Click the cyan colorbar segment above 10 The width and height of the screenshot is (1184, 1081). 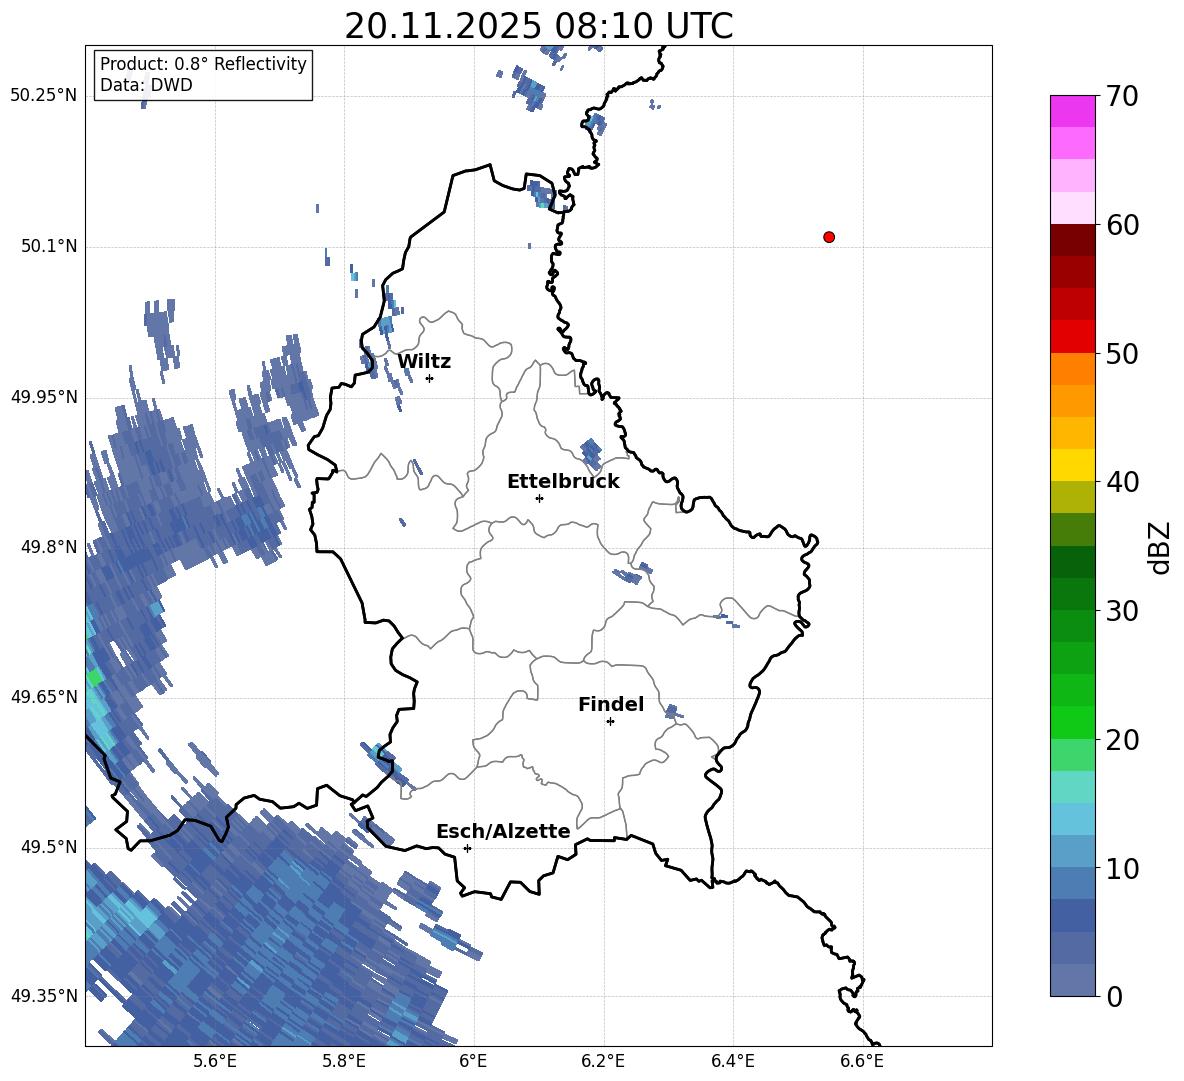(1072, 819)
